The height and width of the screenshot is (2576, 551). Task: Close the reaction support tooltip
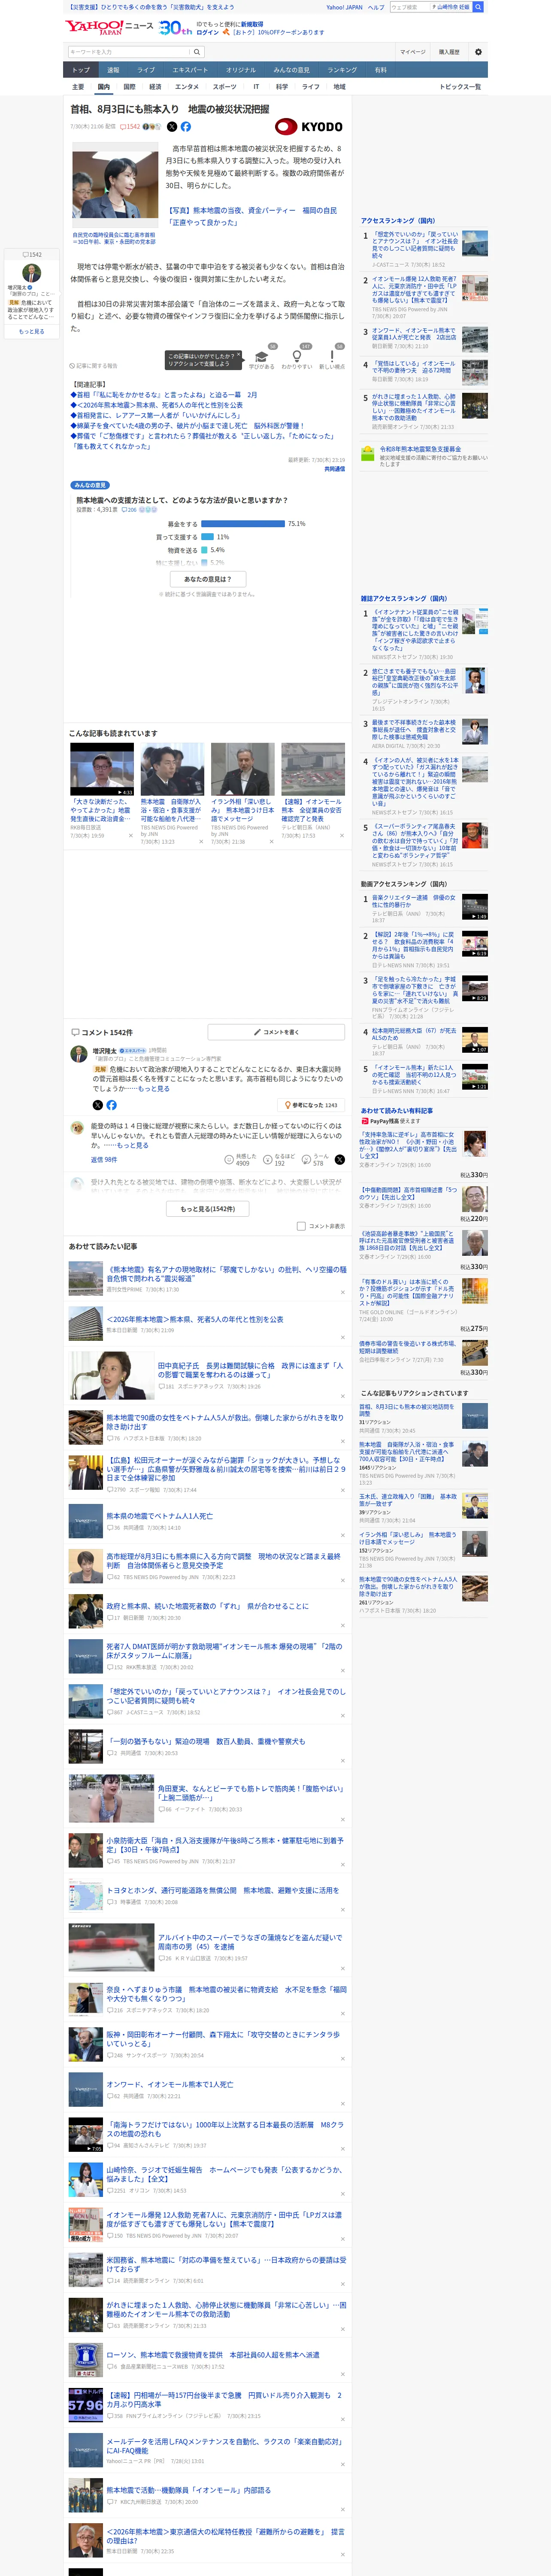pyautogui.click(x=239, y=355)
